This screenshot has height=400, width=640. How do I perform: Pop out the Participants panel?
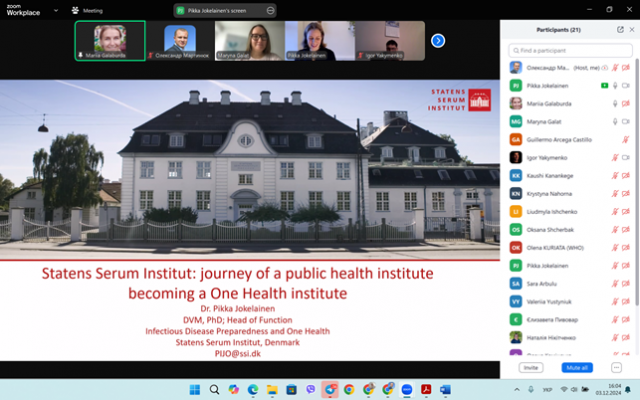point(620,29)
